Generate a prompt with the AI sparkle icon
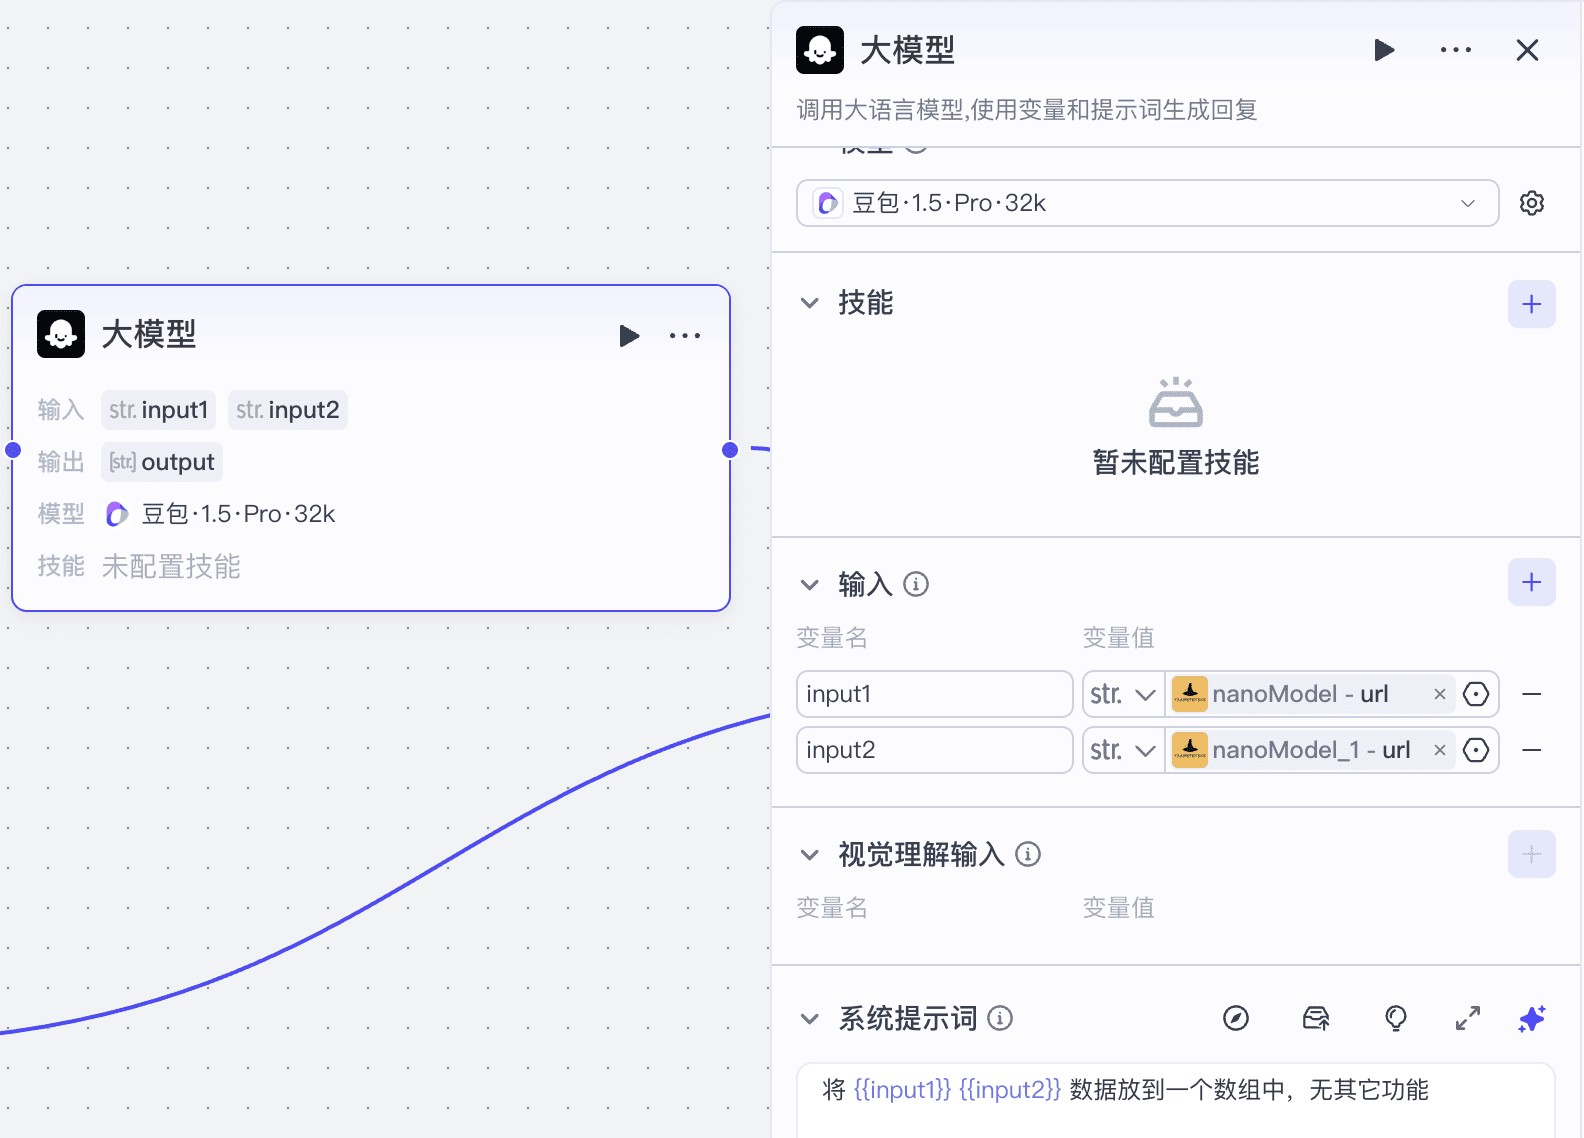The width and height of the screenshot is (1584, 1138). tap(1531, 1018)
